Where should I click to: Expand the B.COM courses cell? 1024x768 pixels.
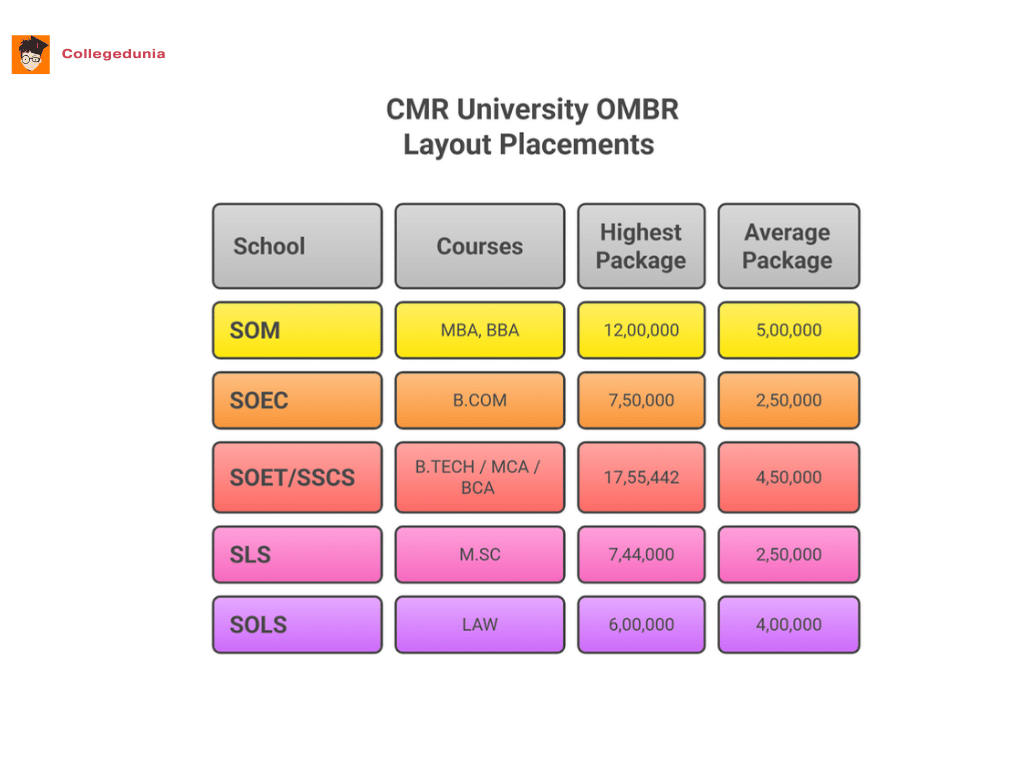tap(479, 400)
